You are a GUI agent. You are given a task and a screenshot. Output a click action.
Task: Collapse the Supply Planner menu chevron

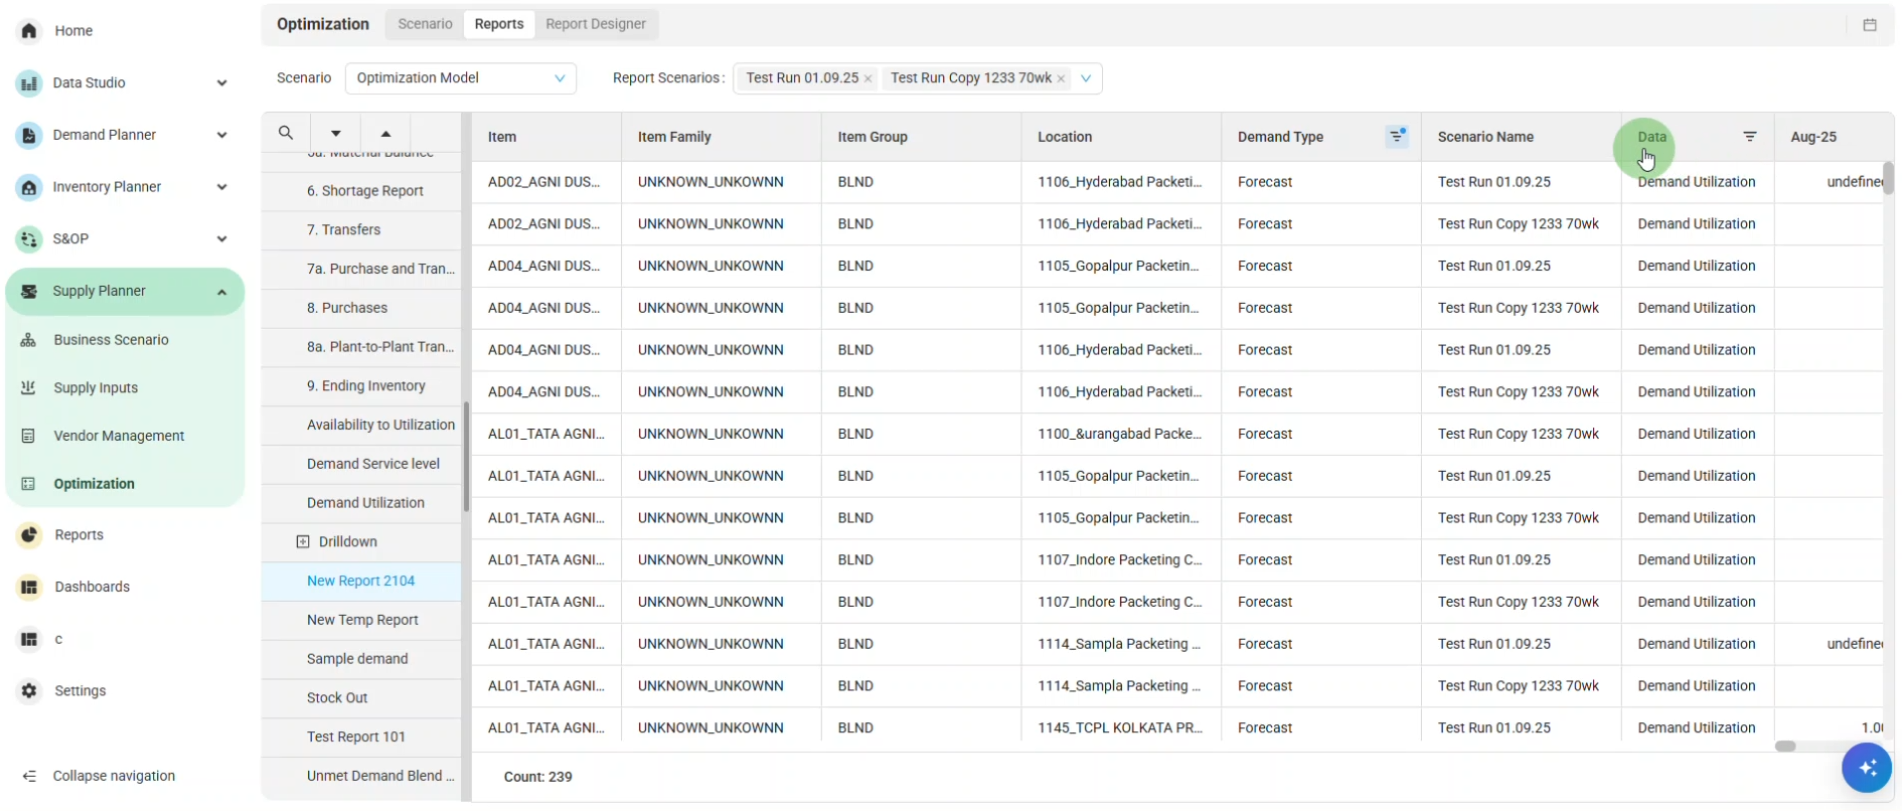coord(222,292)
